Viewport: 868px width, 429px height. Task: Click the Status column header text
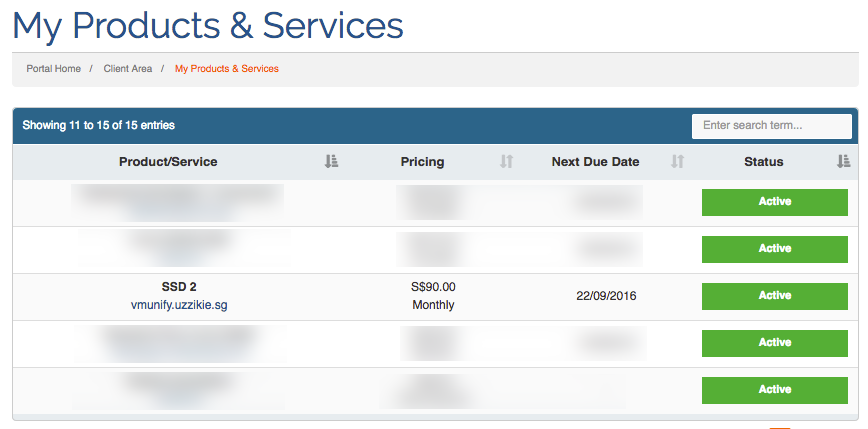click(x=764, y=162)
